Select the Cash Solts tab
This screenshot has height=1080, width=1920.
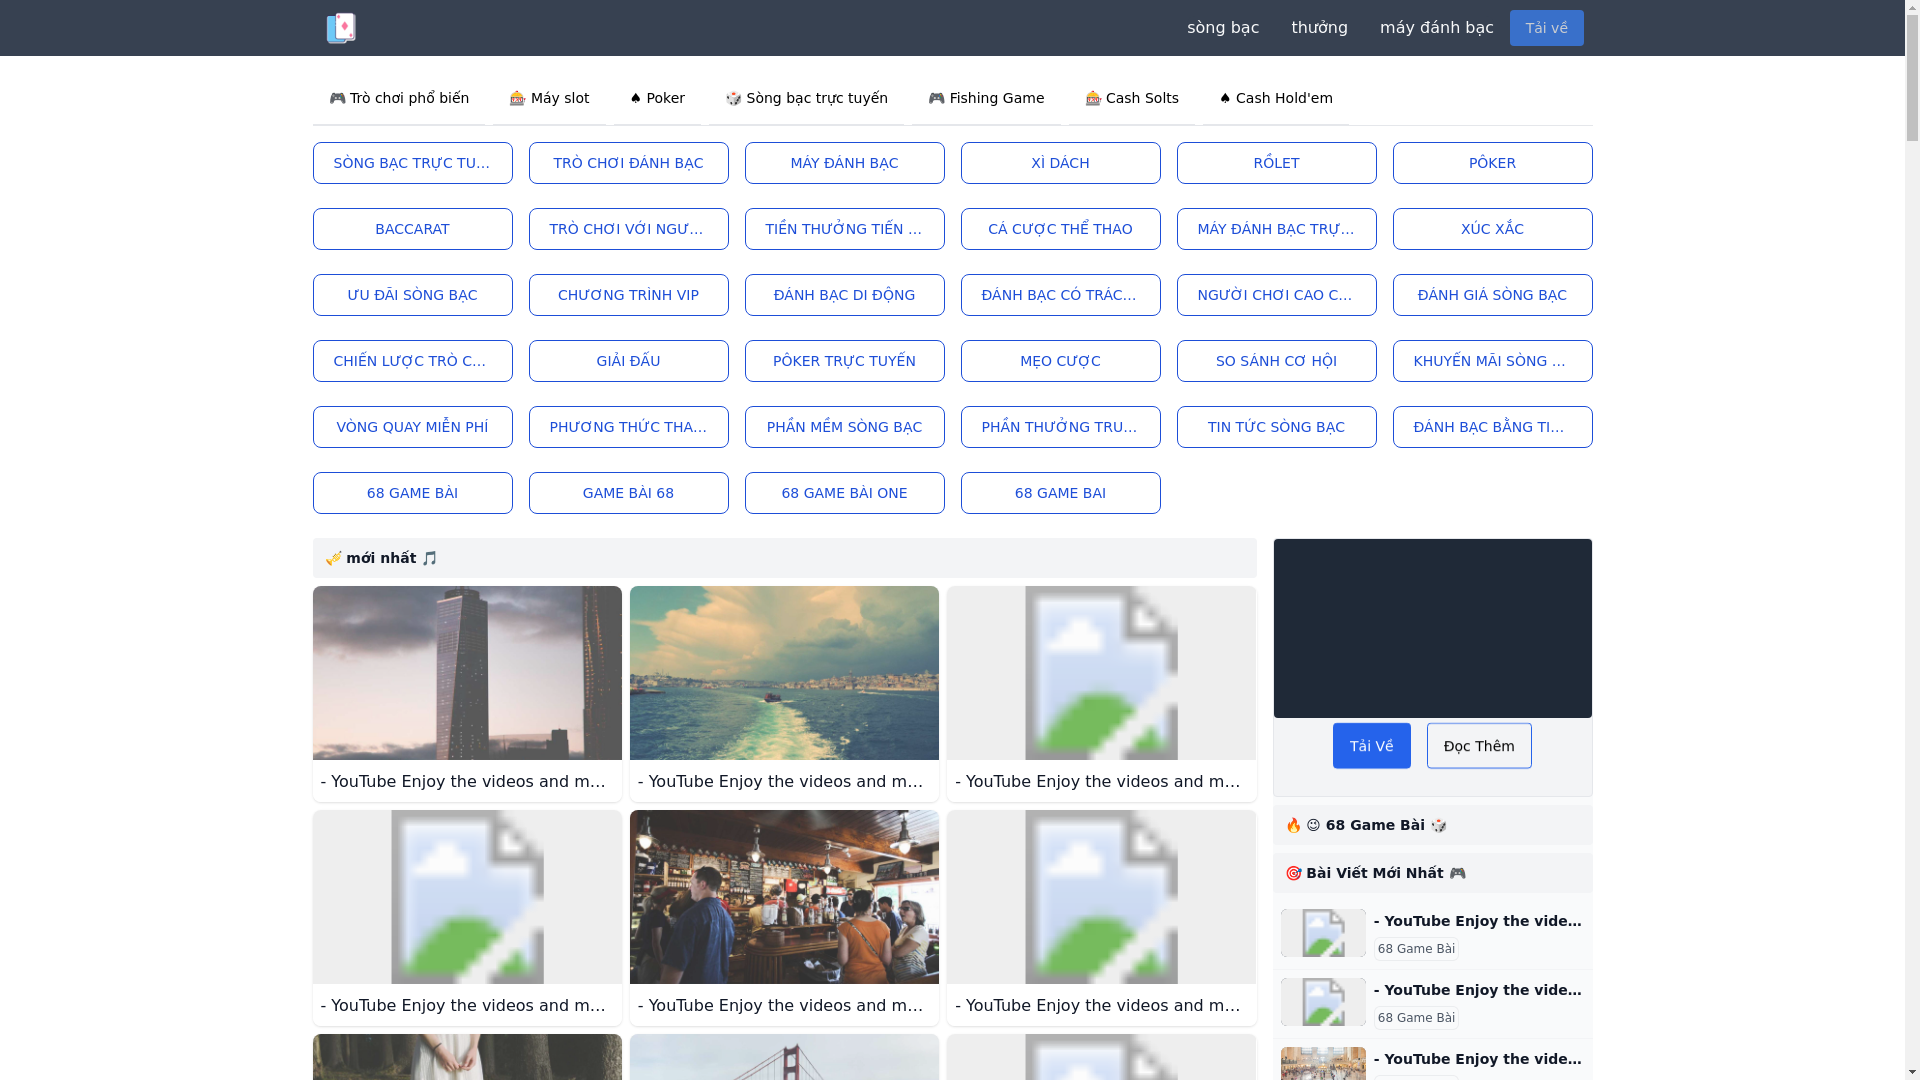click(x=1132, y=98)
